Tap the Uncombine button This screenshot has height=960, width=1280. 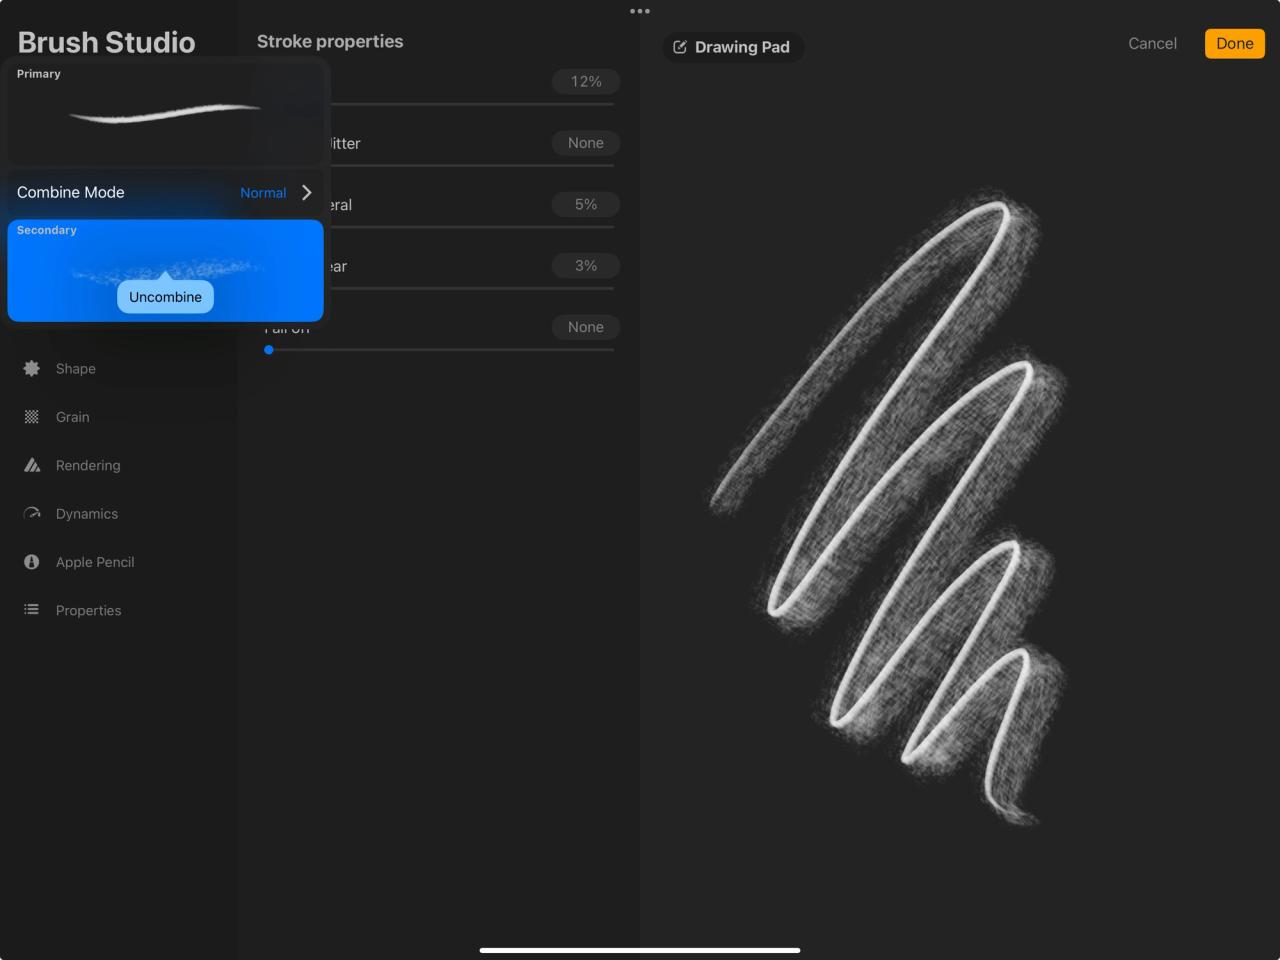pyautogui.click(x=165, y=297)
